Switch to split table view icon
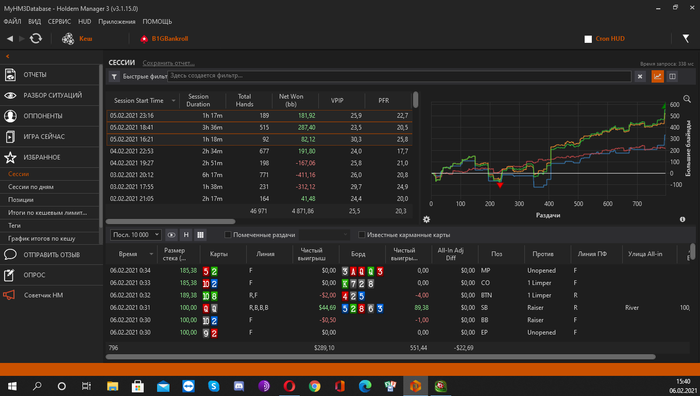 pyautogui.click(x=672, y=76)
